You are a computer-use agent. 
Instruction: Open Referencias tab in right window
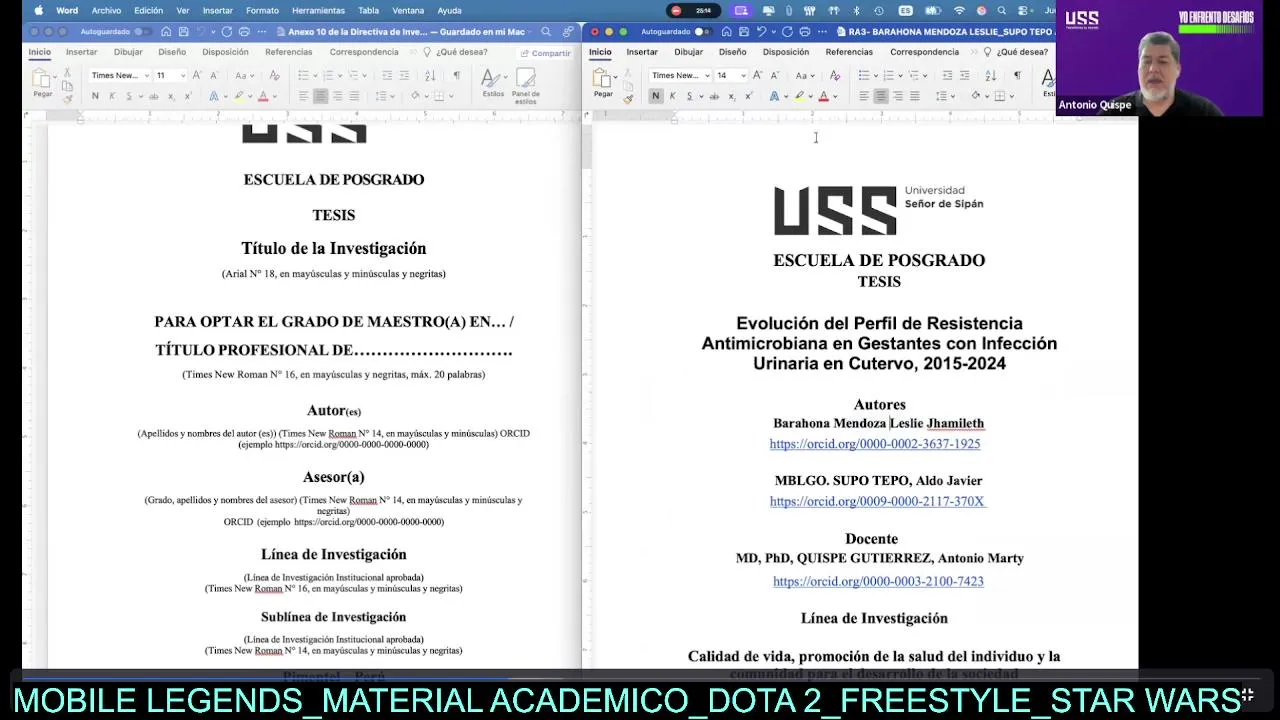pos(849,52)
